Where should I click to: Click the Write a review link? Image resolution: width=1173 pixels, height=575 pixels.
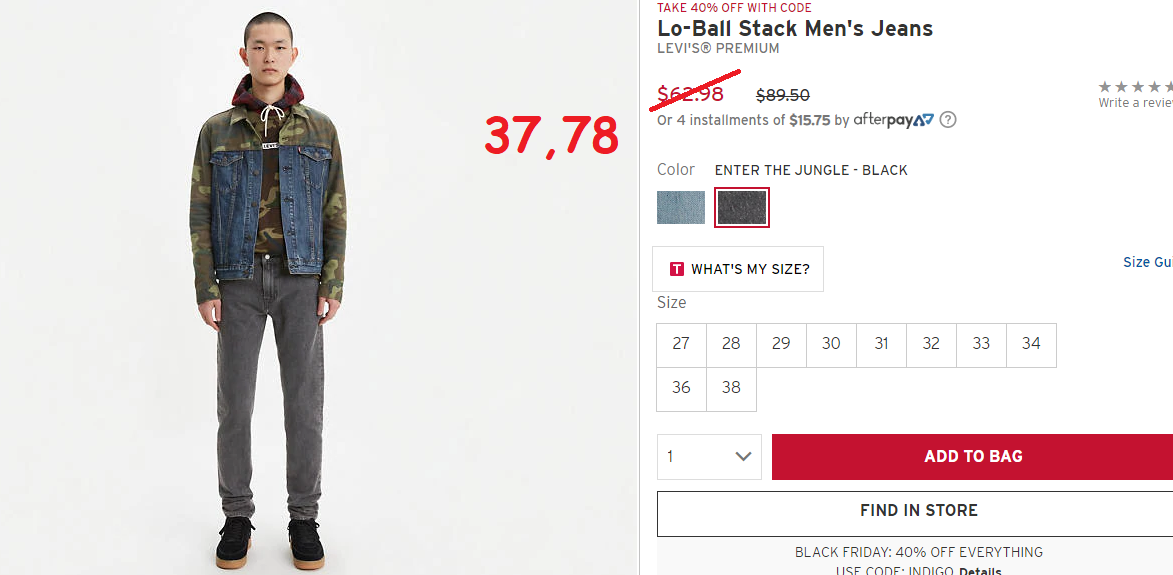click(1135, 103)
